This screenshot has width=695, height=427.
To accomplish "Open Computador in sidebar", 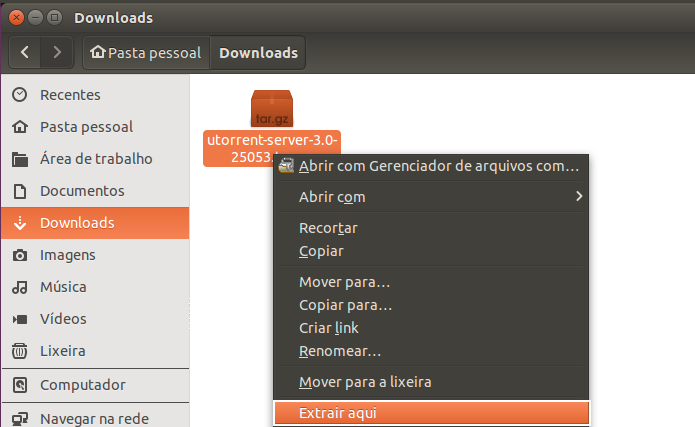I will 95,385.
